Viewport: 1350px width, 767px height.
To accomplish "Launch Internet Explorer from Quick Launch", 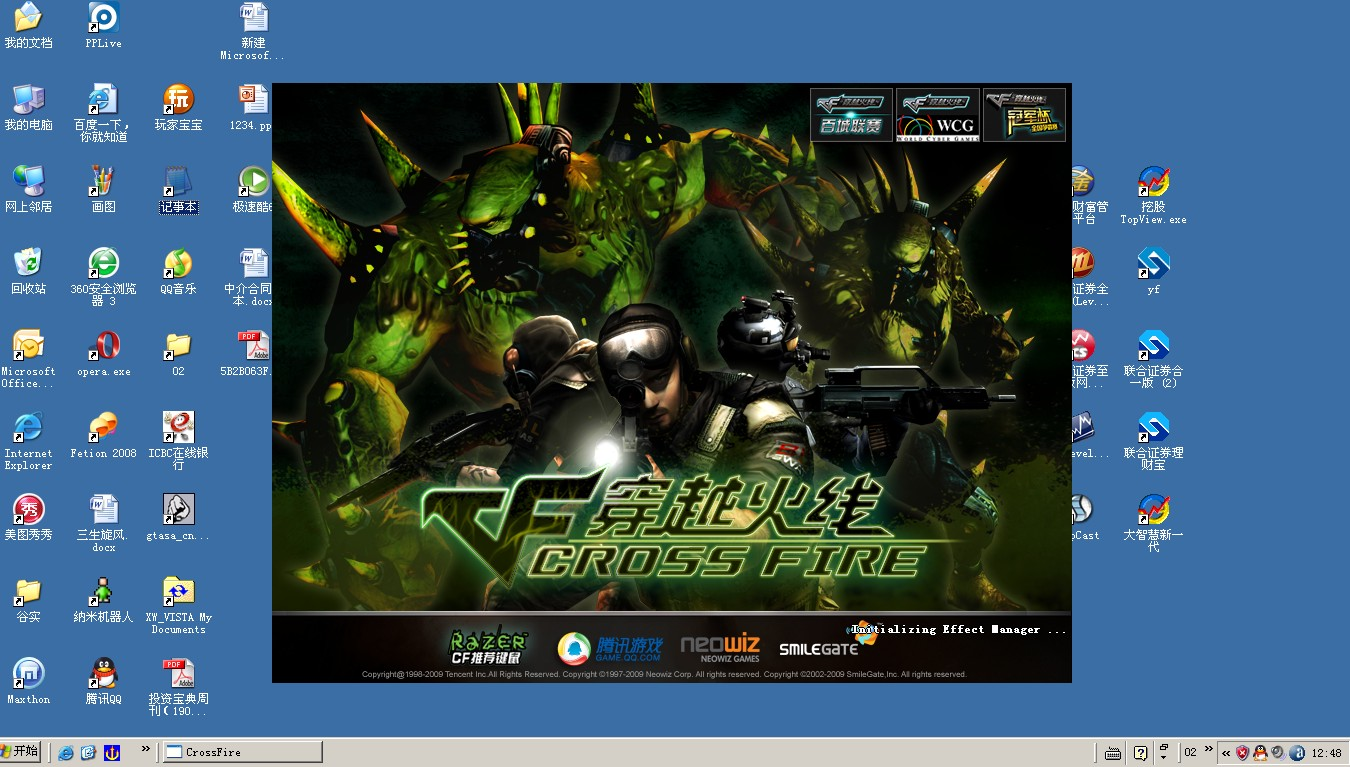I will tap(65, 752).
